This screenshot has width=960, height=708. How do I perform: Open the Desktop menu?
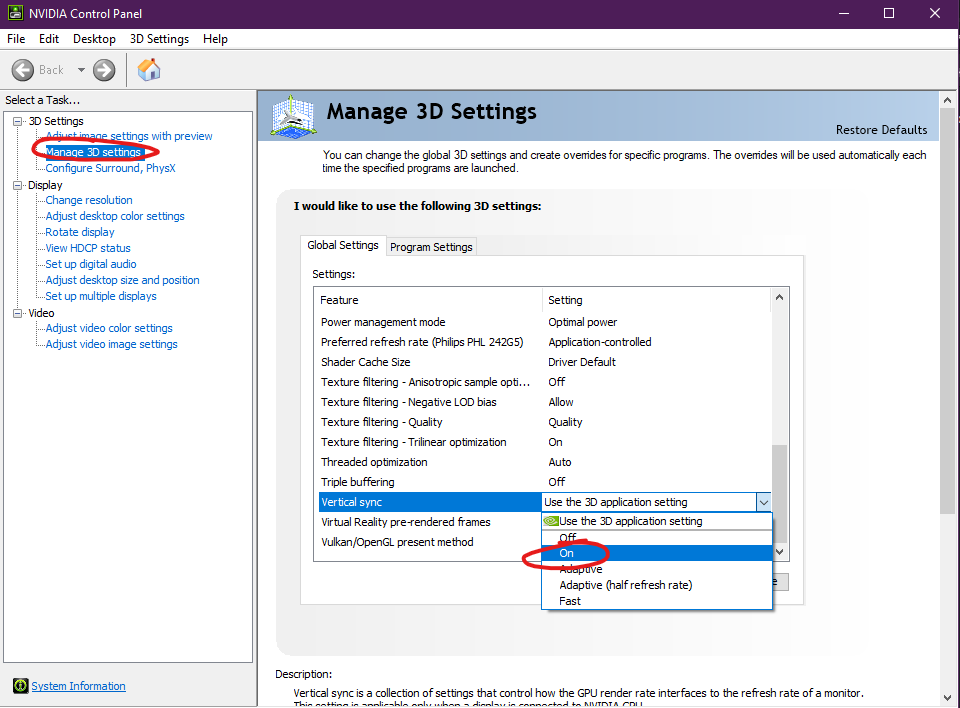(x=94, y=39)
